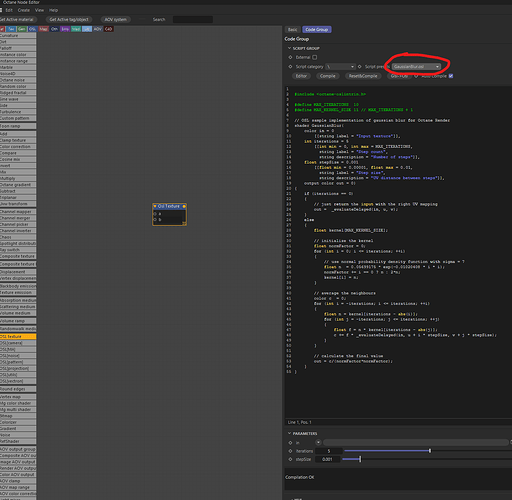This screenshot has width=512, height=500.
Task: Click the Osl Texture node title
Action: [169, 206]
